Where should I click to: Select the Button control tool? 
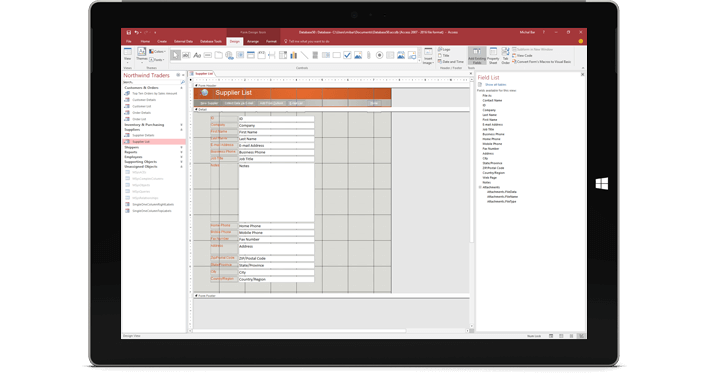pos(208,55)
